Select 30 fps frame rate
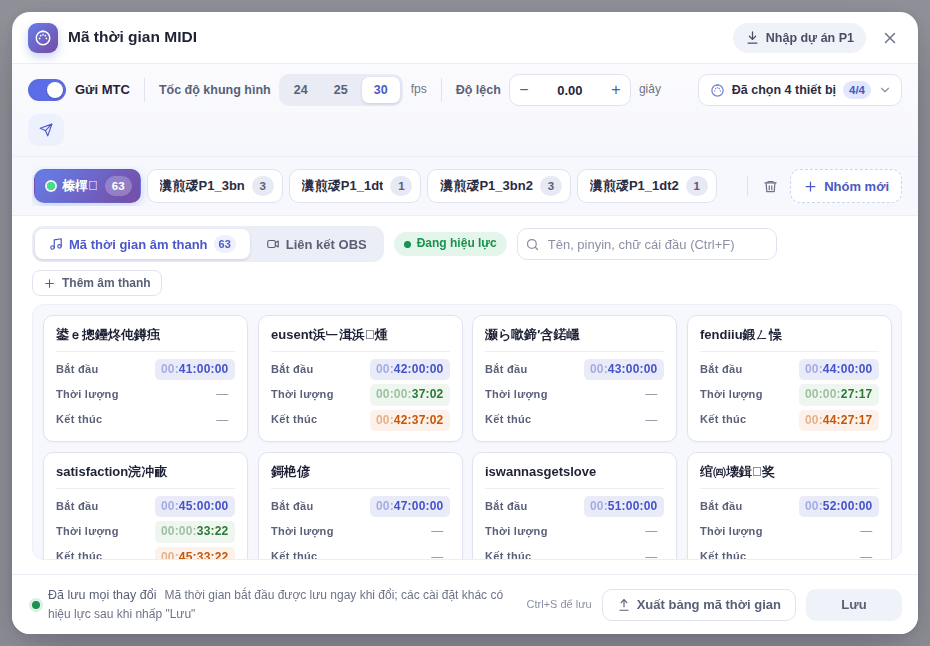This screenshot has height=646, width=930. pyautogui.click(x=381, y=90)
